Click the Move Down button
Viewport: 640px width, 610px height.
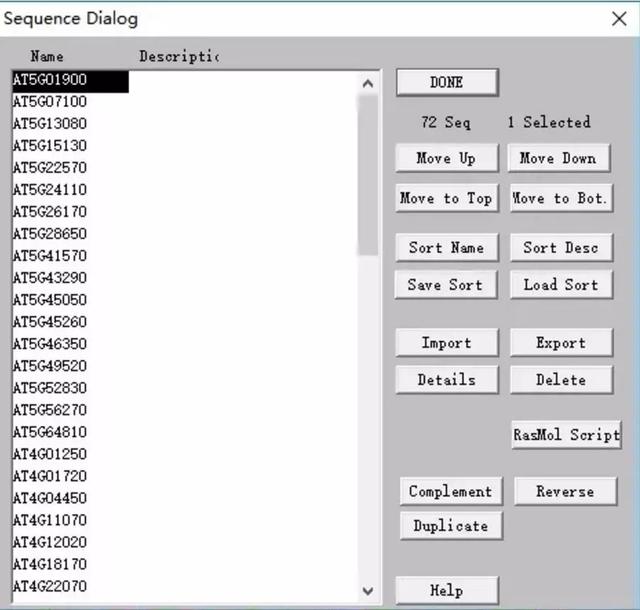(x=559, y=158)
